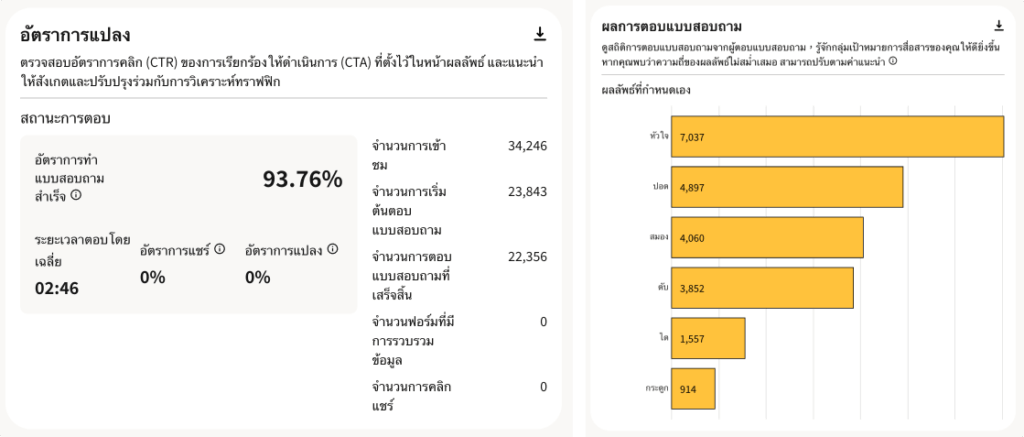Click the ตับ bar showing 3,852
This screenshot has height=437, width=1024.
click(763, 289)
